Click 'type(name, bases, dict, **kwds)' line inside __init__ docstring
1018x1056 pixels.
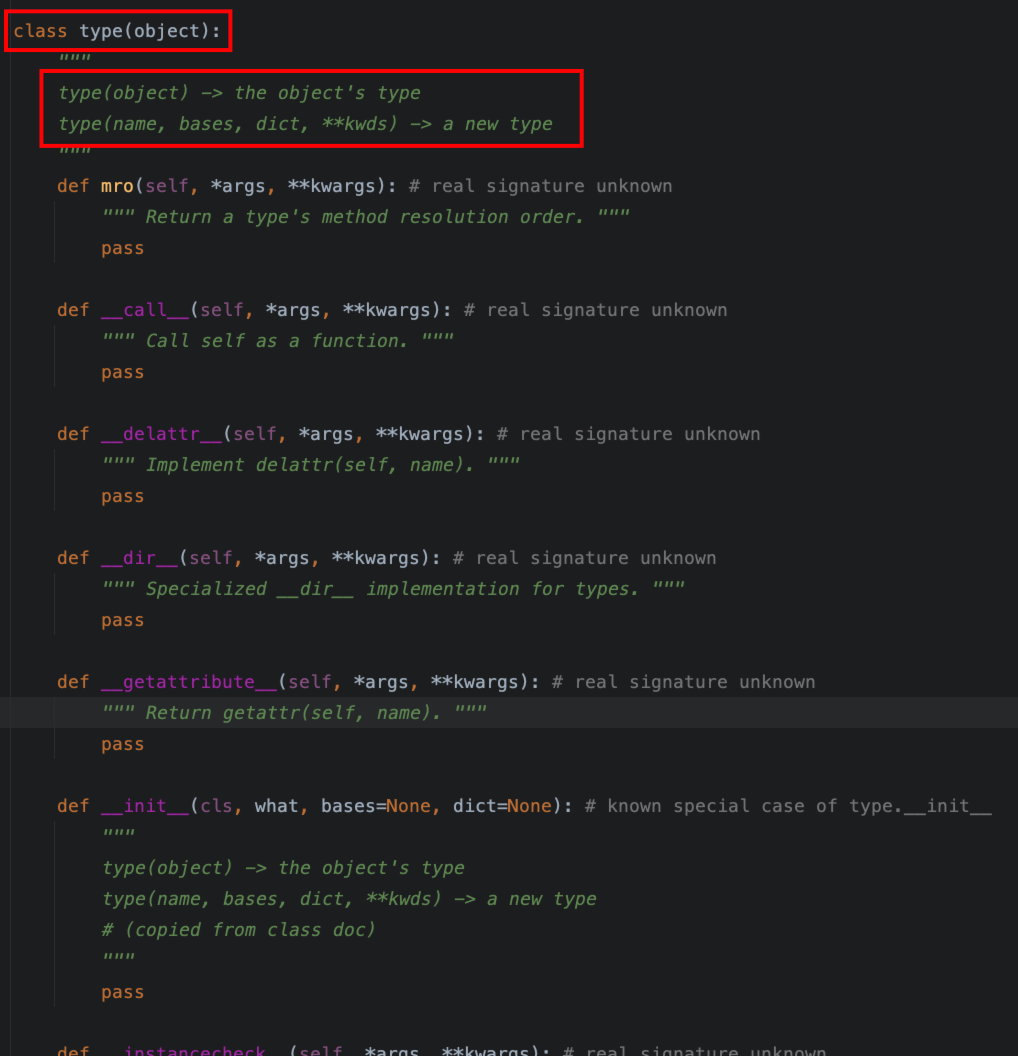(x=349, y=899)
